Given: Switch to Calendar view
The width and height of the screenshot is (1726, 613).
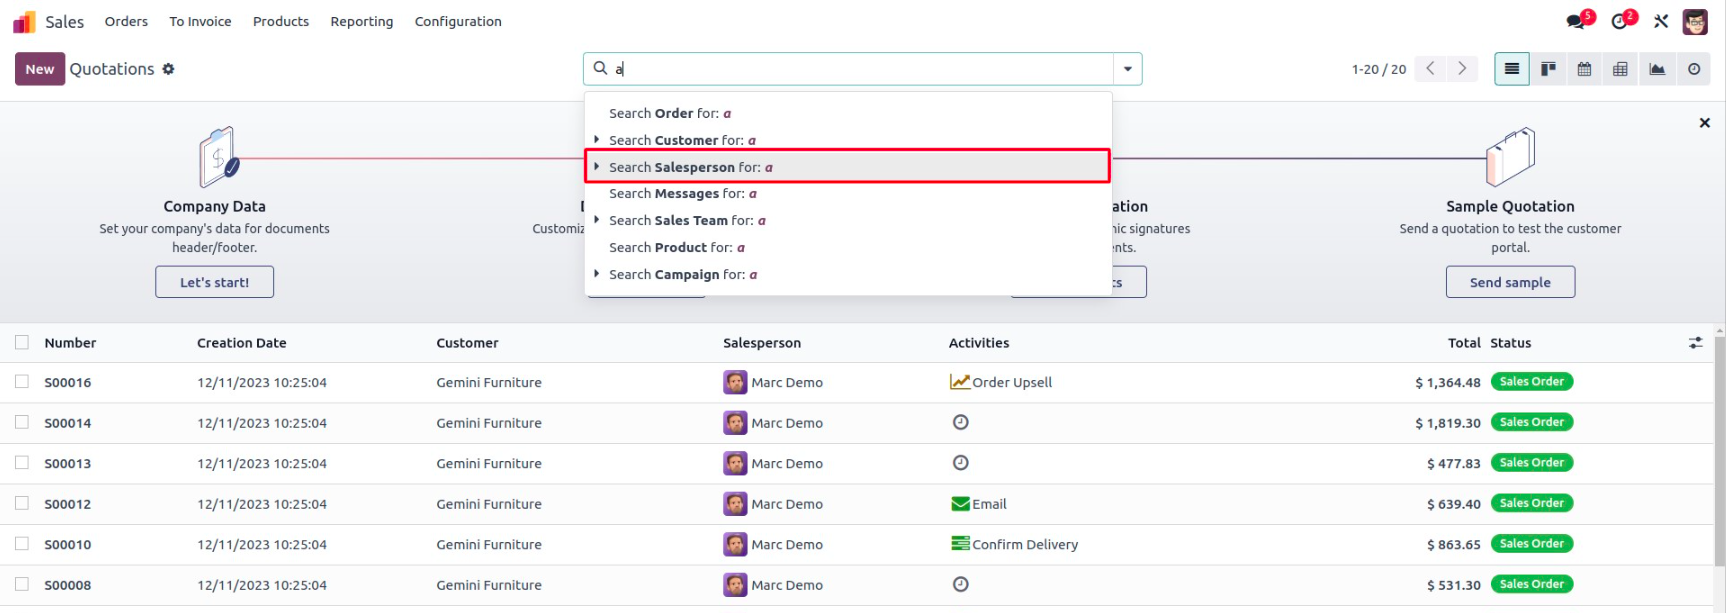Looking at the screenshot, I should coord(1584,69).
